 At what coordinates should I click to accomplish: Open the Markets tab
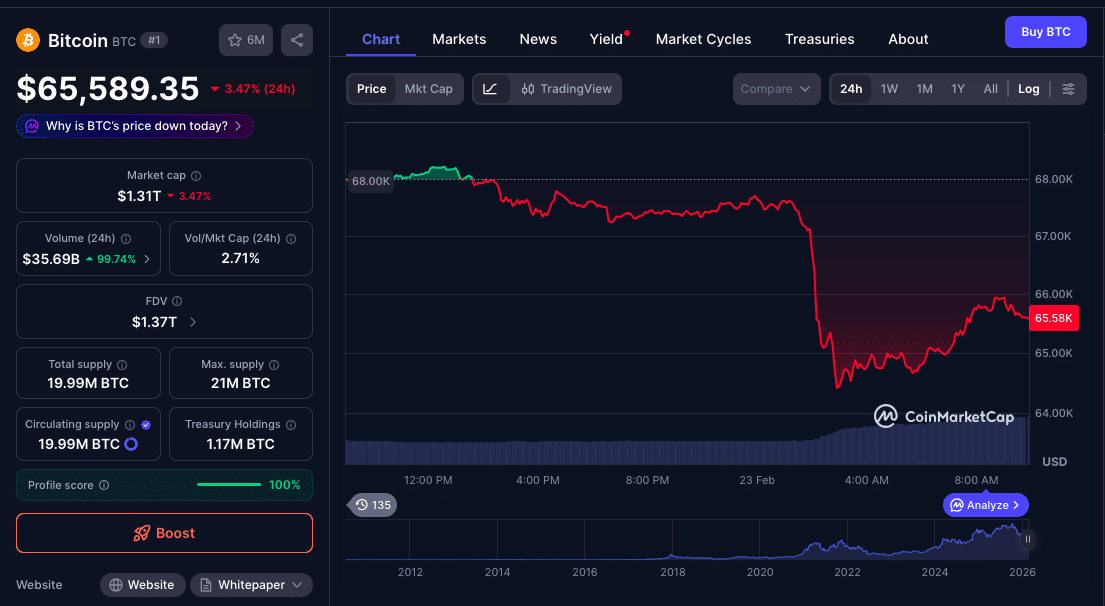coord(459,39)
